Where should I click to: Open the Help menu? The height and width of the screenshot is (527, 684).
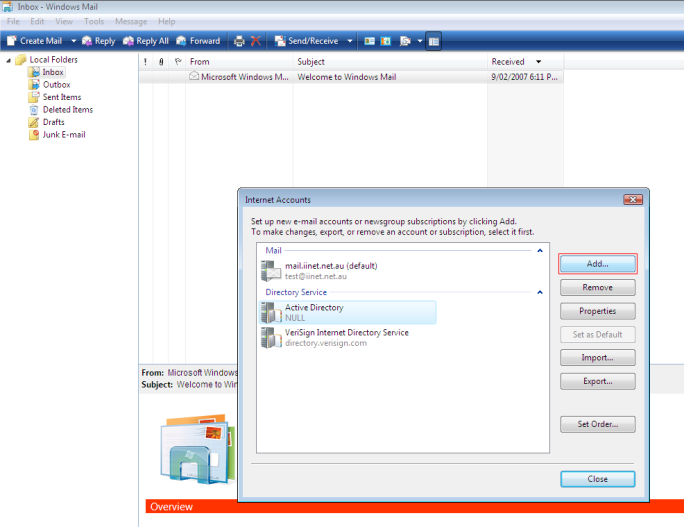click(167, 21)
